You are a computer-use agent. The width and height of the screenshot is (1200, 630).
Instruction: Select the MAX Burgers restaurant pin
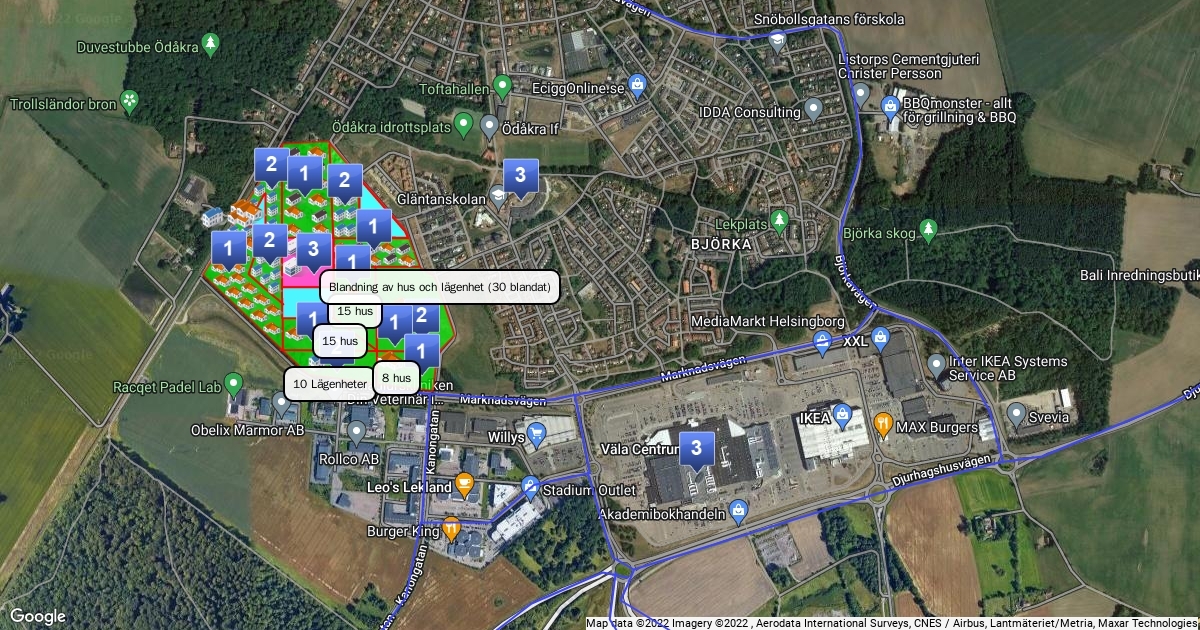click(x=884, y=424)
